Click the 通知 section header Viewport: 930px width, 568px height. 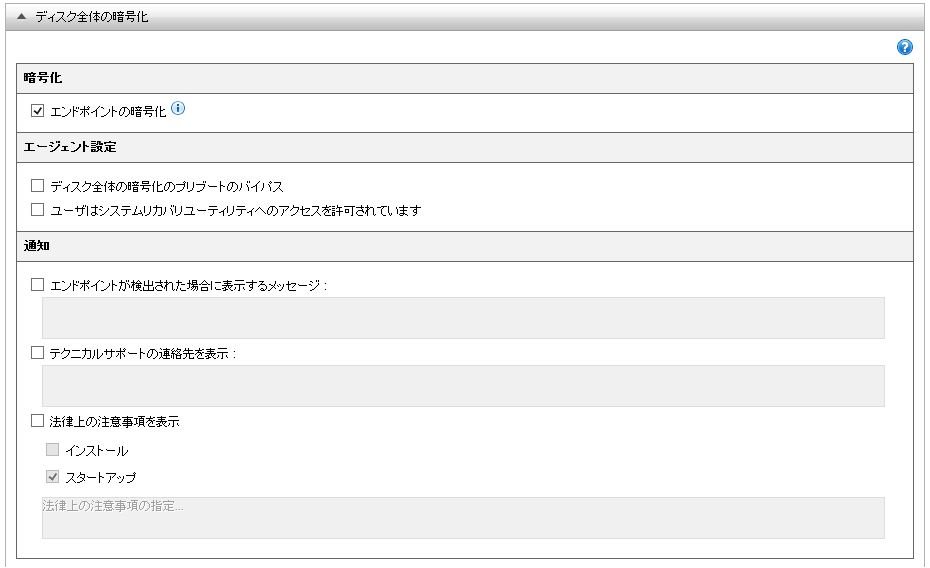(37, 246)
